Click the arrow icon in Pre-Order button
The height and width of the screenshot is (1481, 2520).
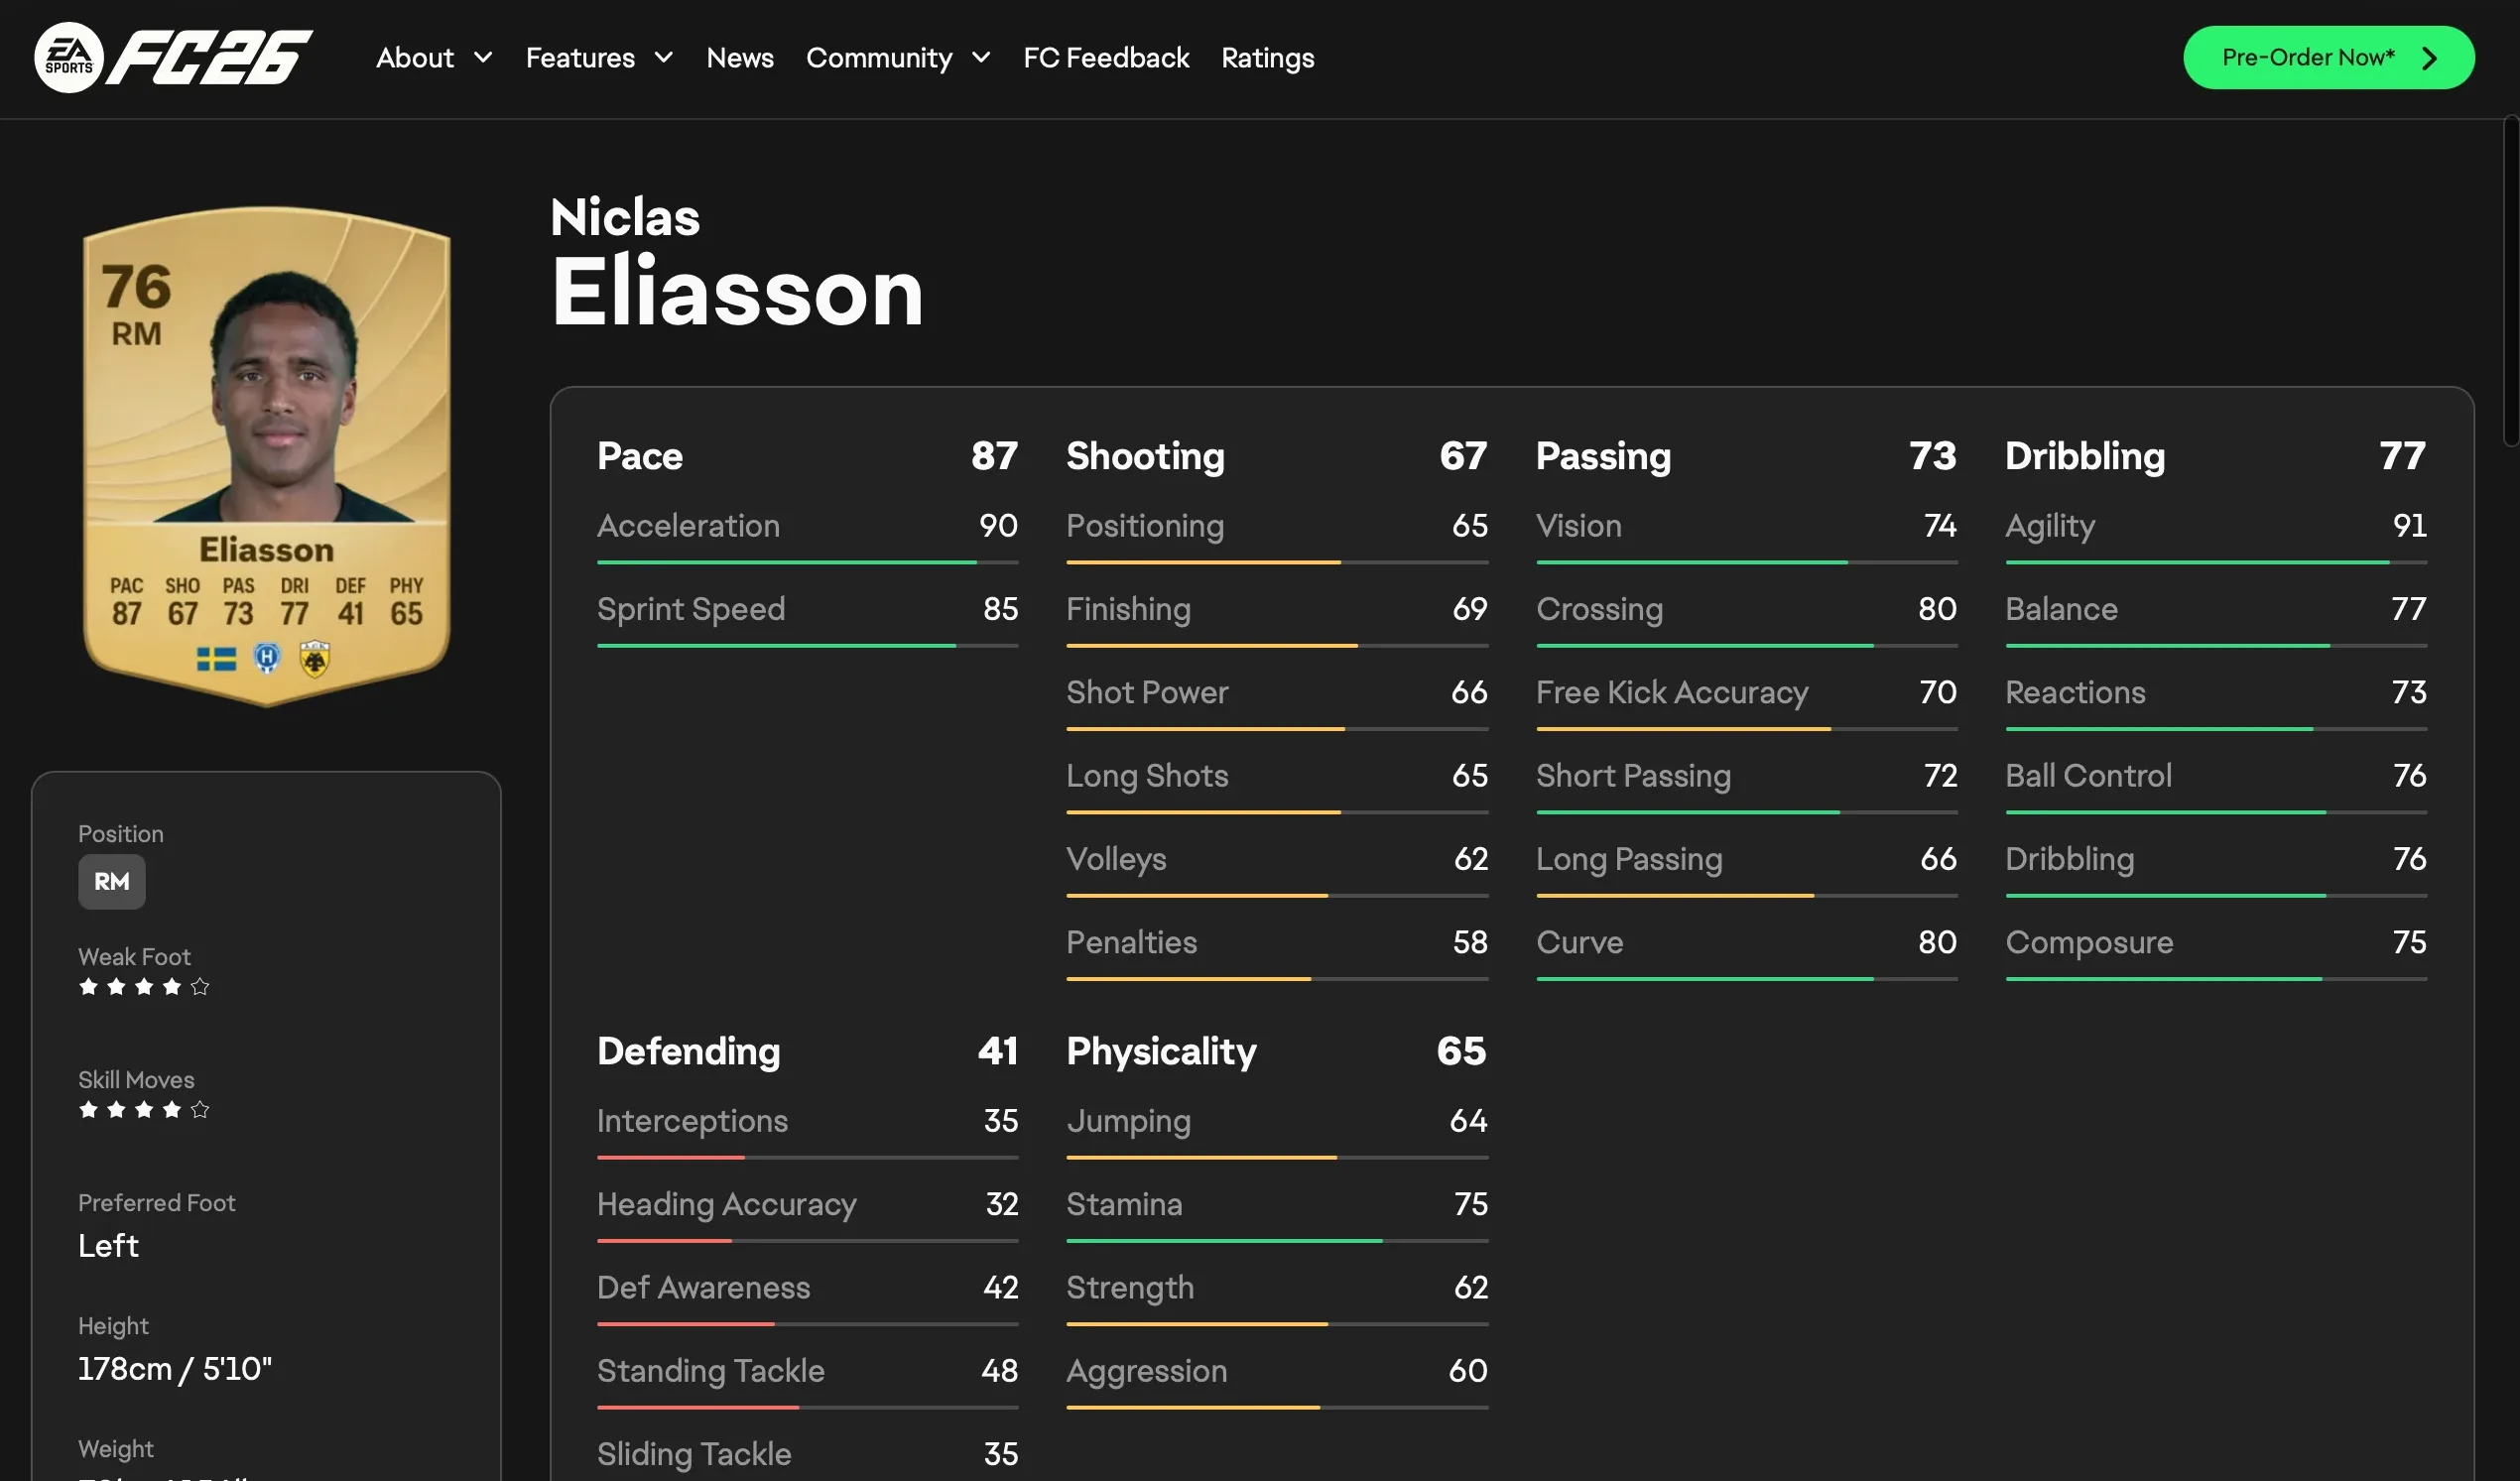(x=2430, y=58)
